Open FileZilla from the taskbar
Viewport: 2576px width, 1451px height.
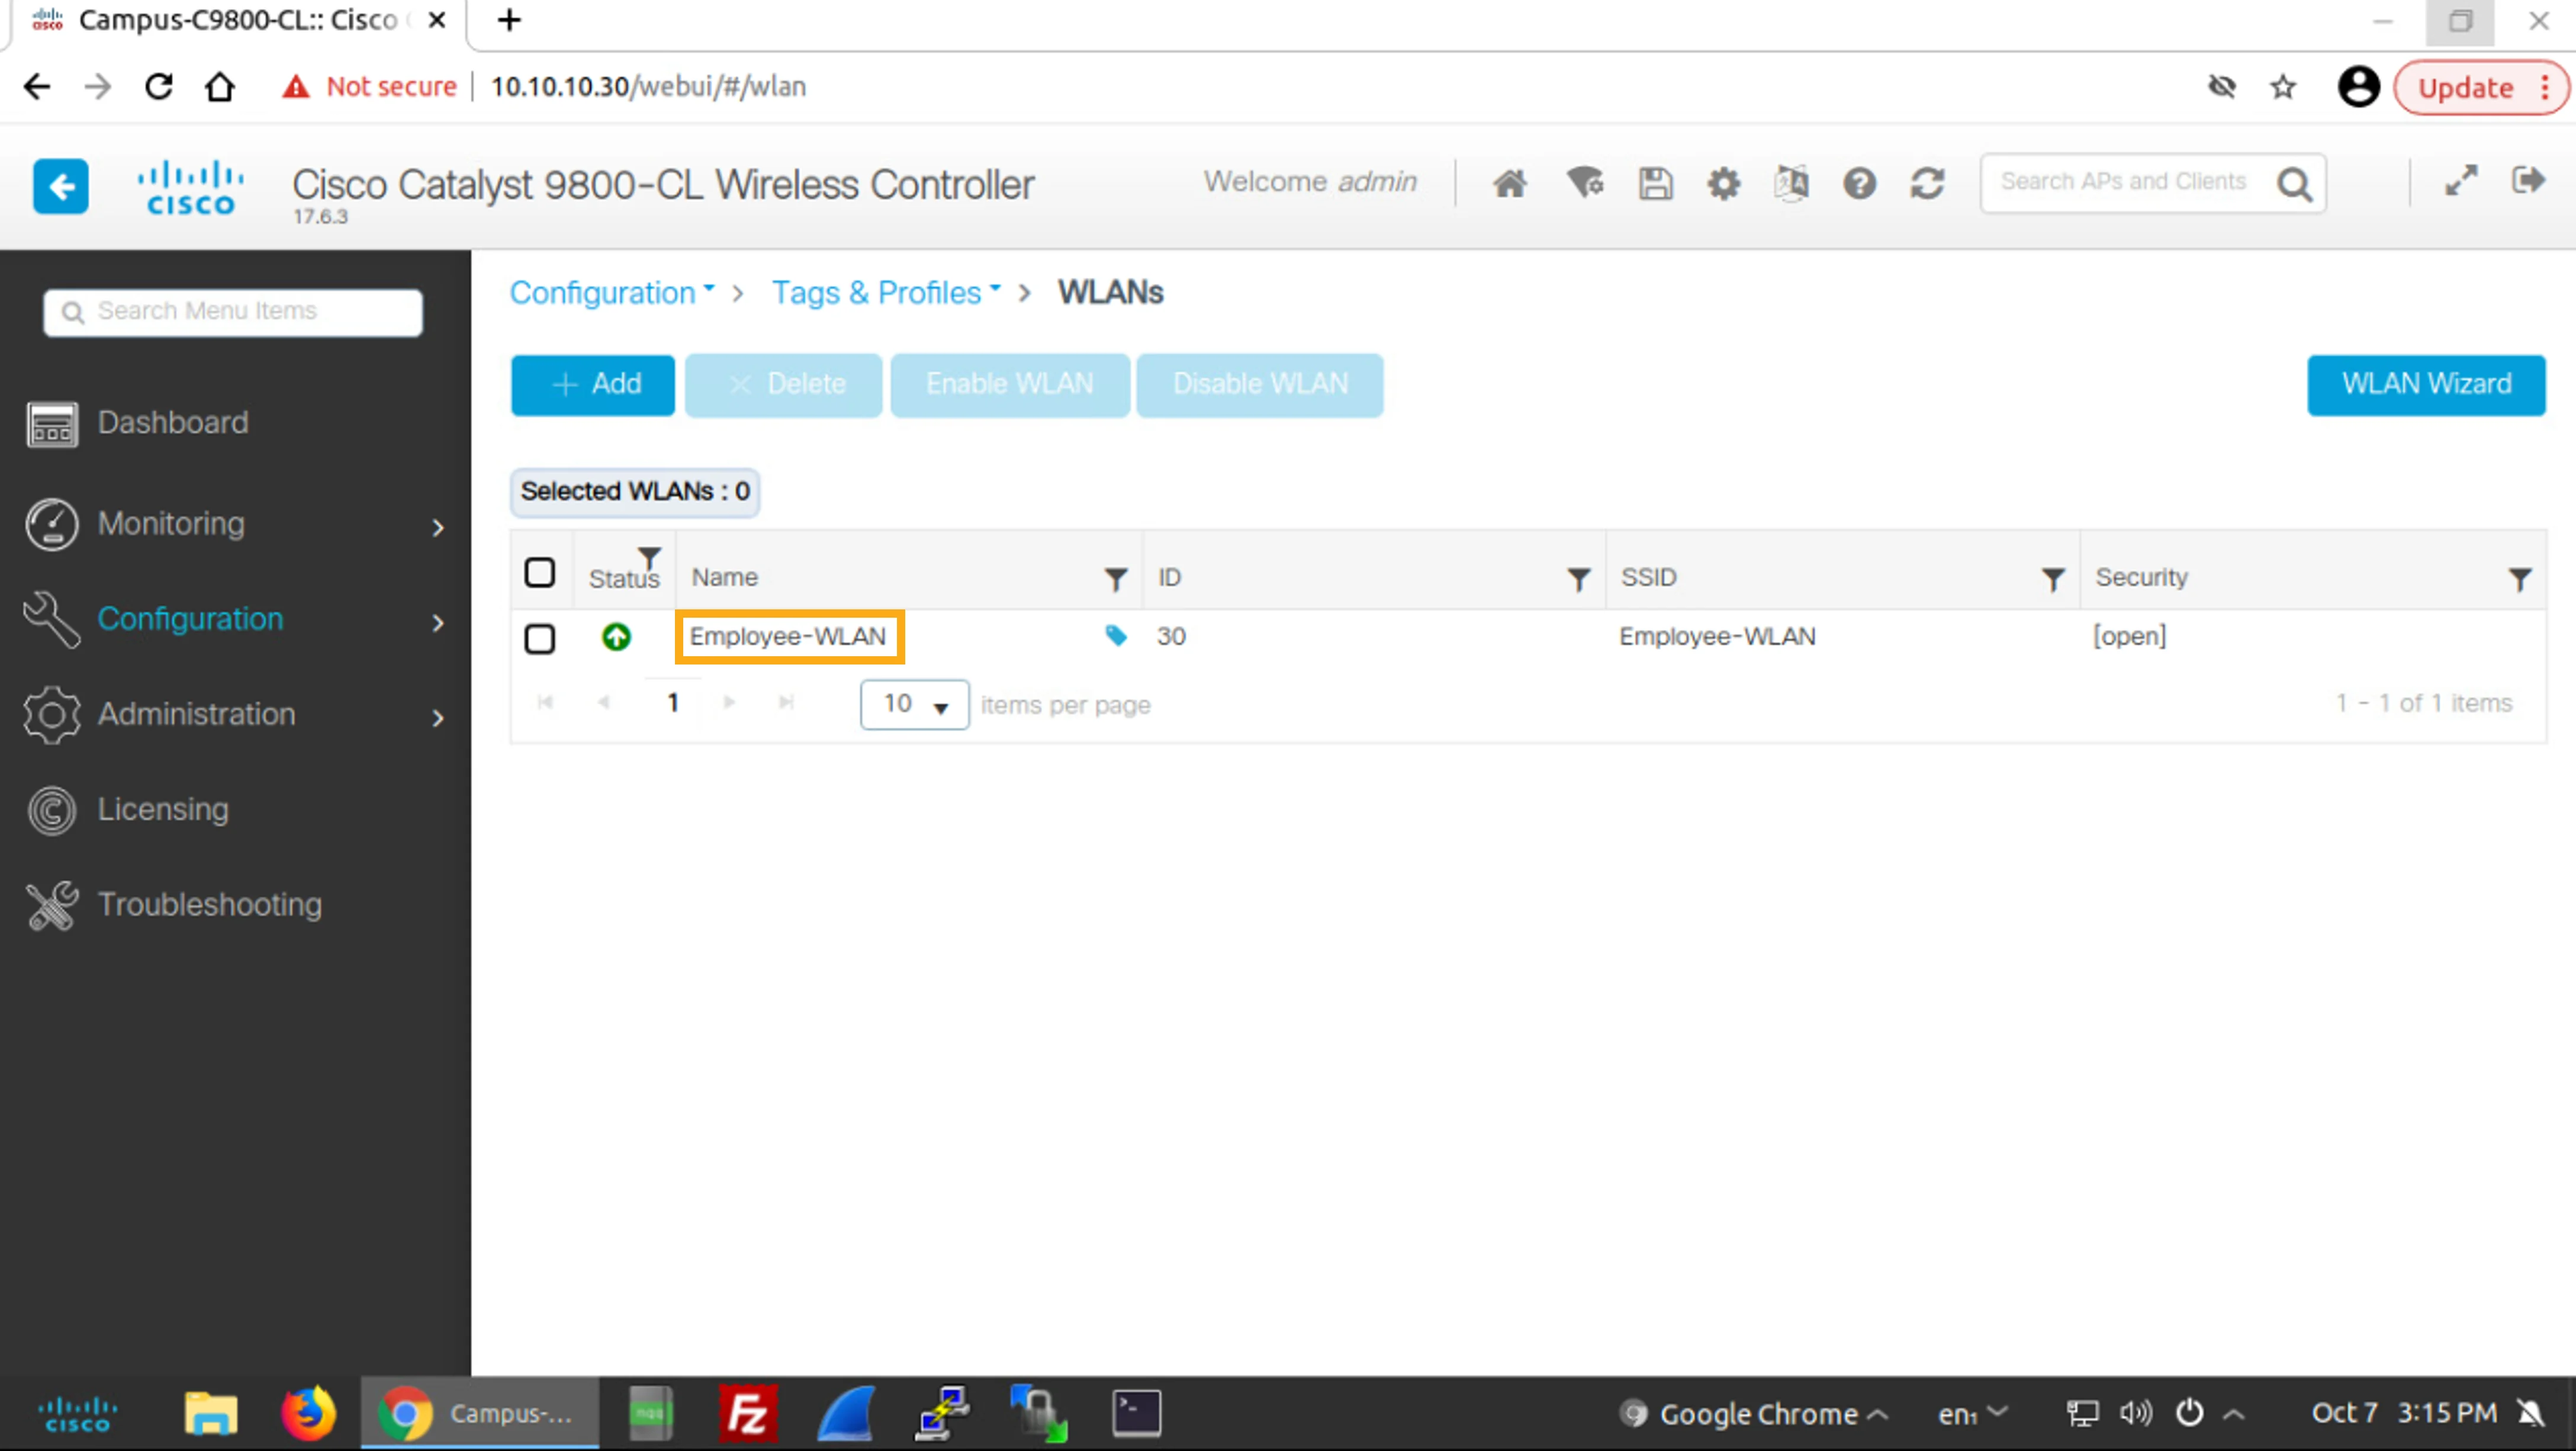point(747,1413)
